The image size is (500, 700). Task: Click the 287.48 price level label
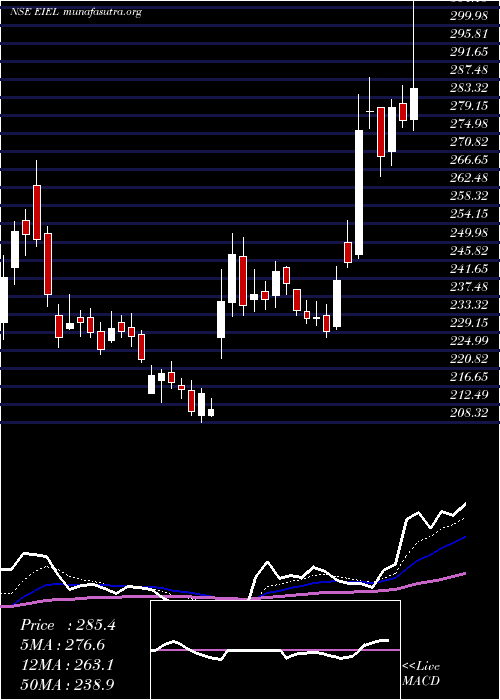[468, 70]
